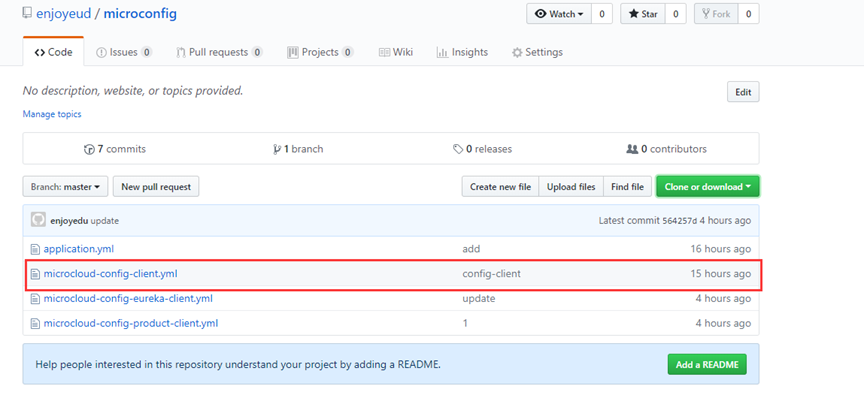Click the '16 hours ago' timestamp
The height and width of the screenshot is (395, 864).
pyautogui.click(x=721, y=249)
